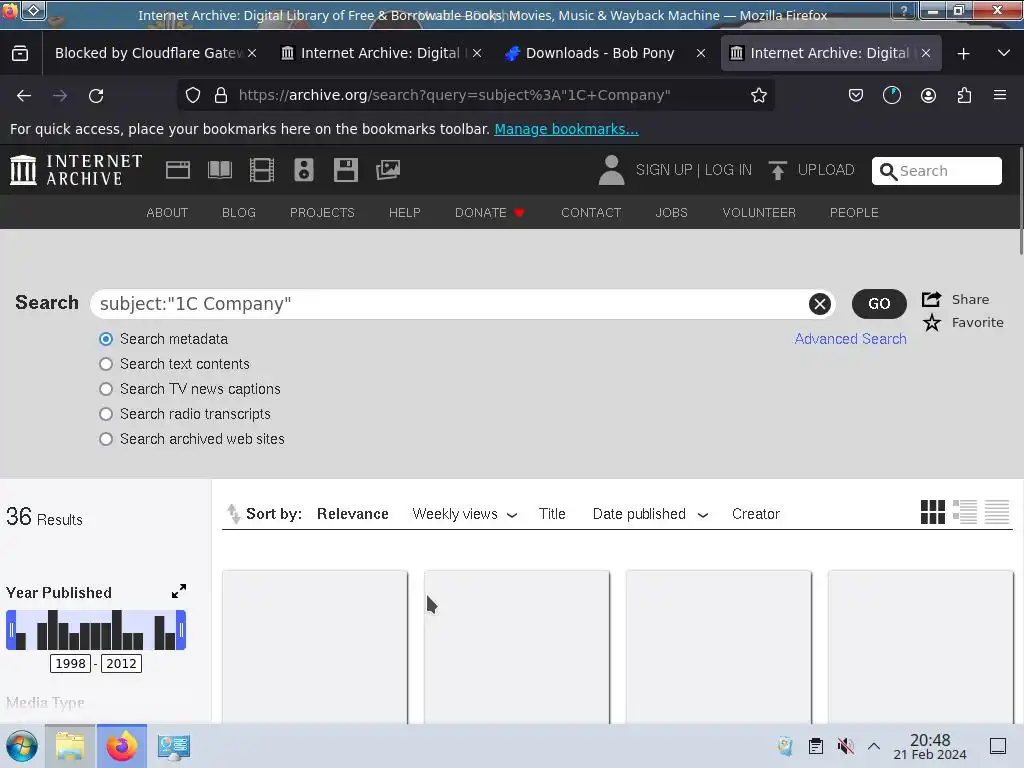1024x768 pixels.
Task: Click the 1998 start year field
Action: (x=70, y=664)
